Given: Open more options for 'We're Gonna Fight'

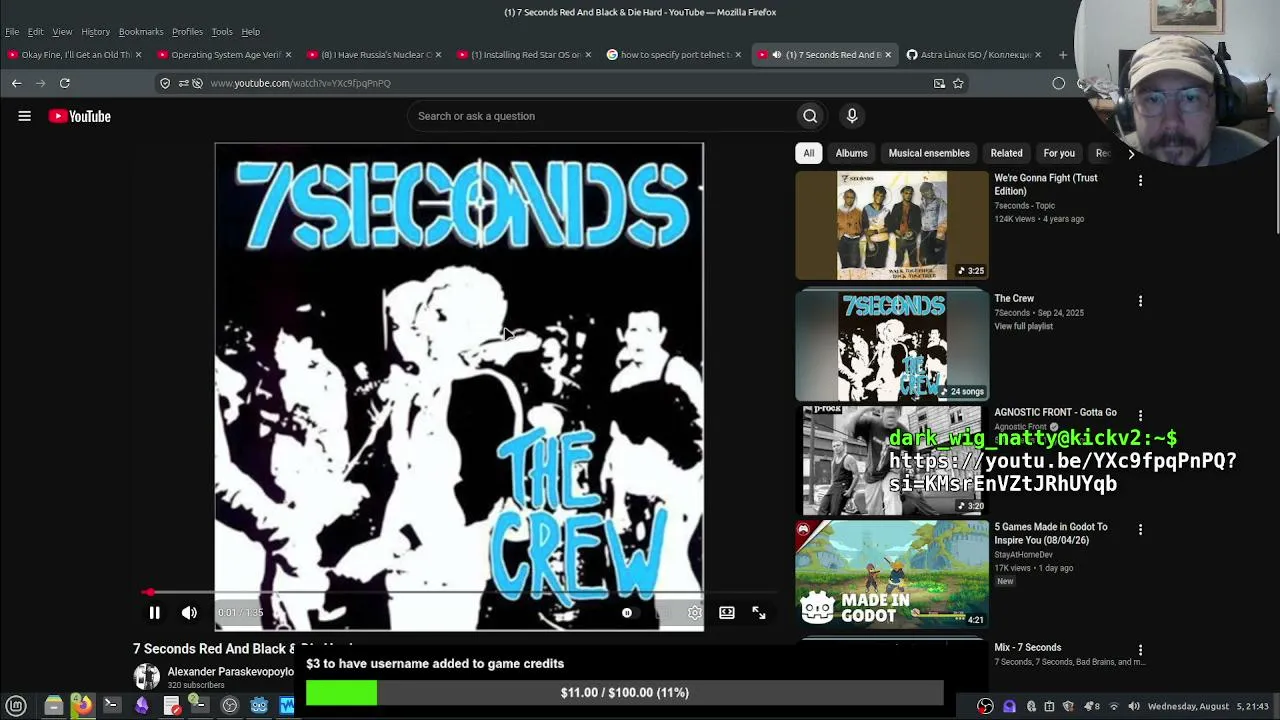Looking at the screenshot, I should coord(1140,181).
